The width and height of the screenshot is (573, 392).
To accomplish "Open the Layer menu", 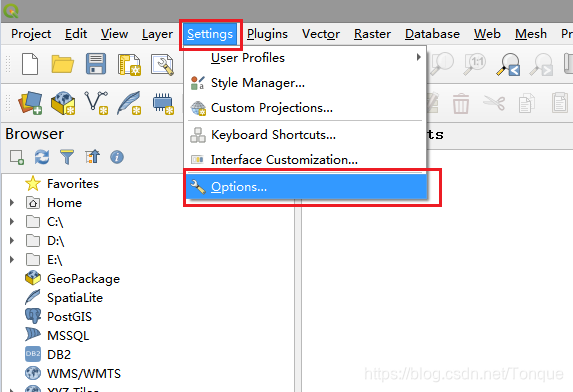I will point(157,34).
